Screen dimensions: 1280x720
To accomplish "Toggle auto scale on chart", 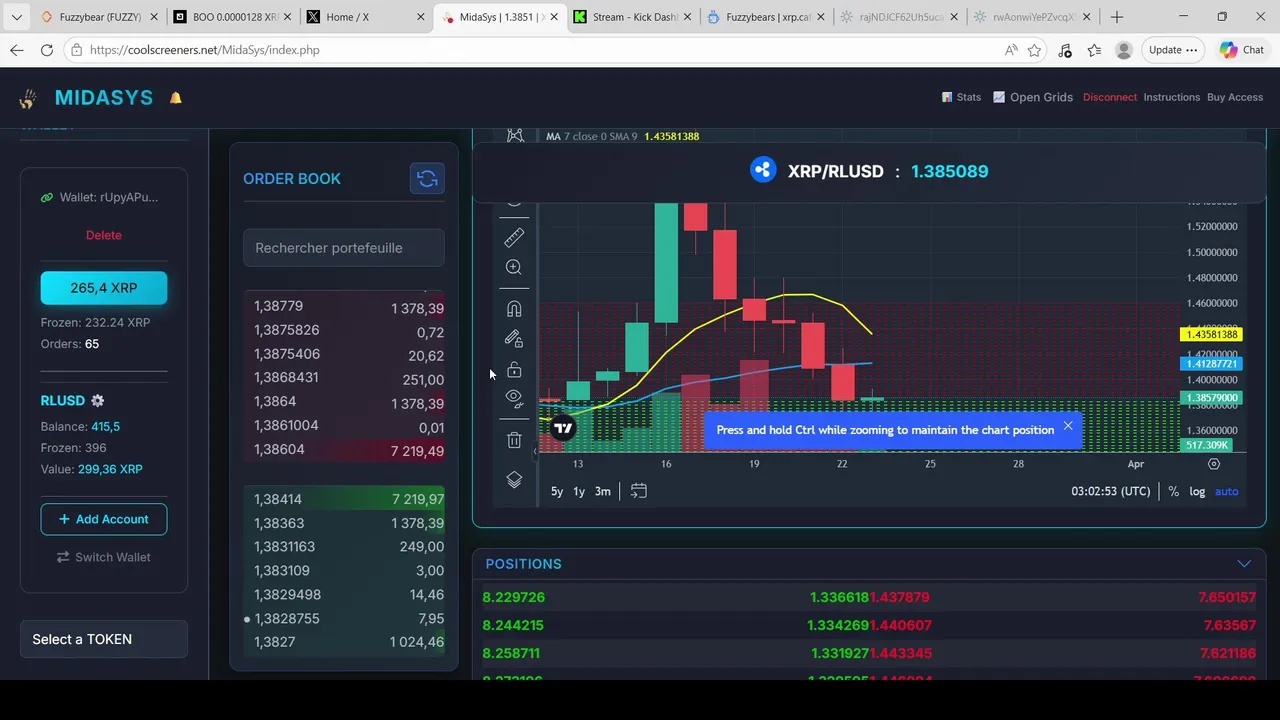I will coord(1226,491).
